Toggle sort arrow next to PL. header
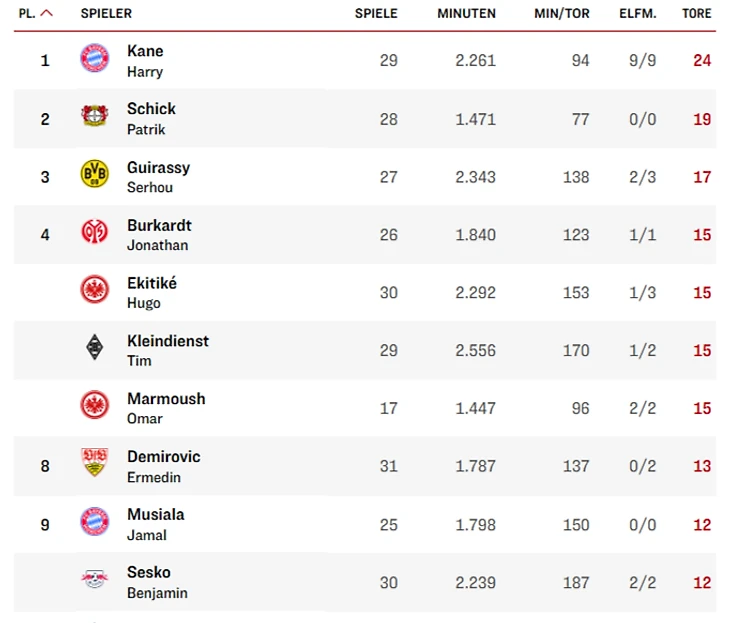730x623 pixels. point(46,14)
